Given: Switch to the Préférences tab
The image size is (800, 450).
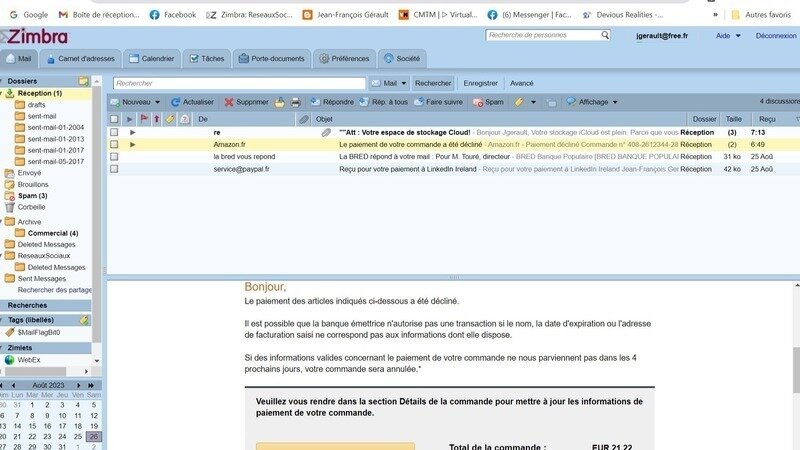Looking at the screenshot, I should click(x=344, y=59).
